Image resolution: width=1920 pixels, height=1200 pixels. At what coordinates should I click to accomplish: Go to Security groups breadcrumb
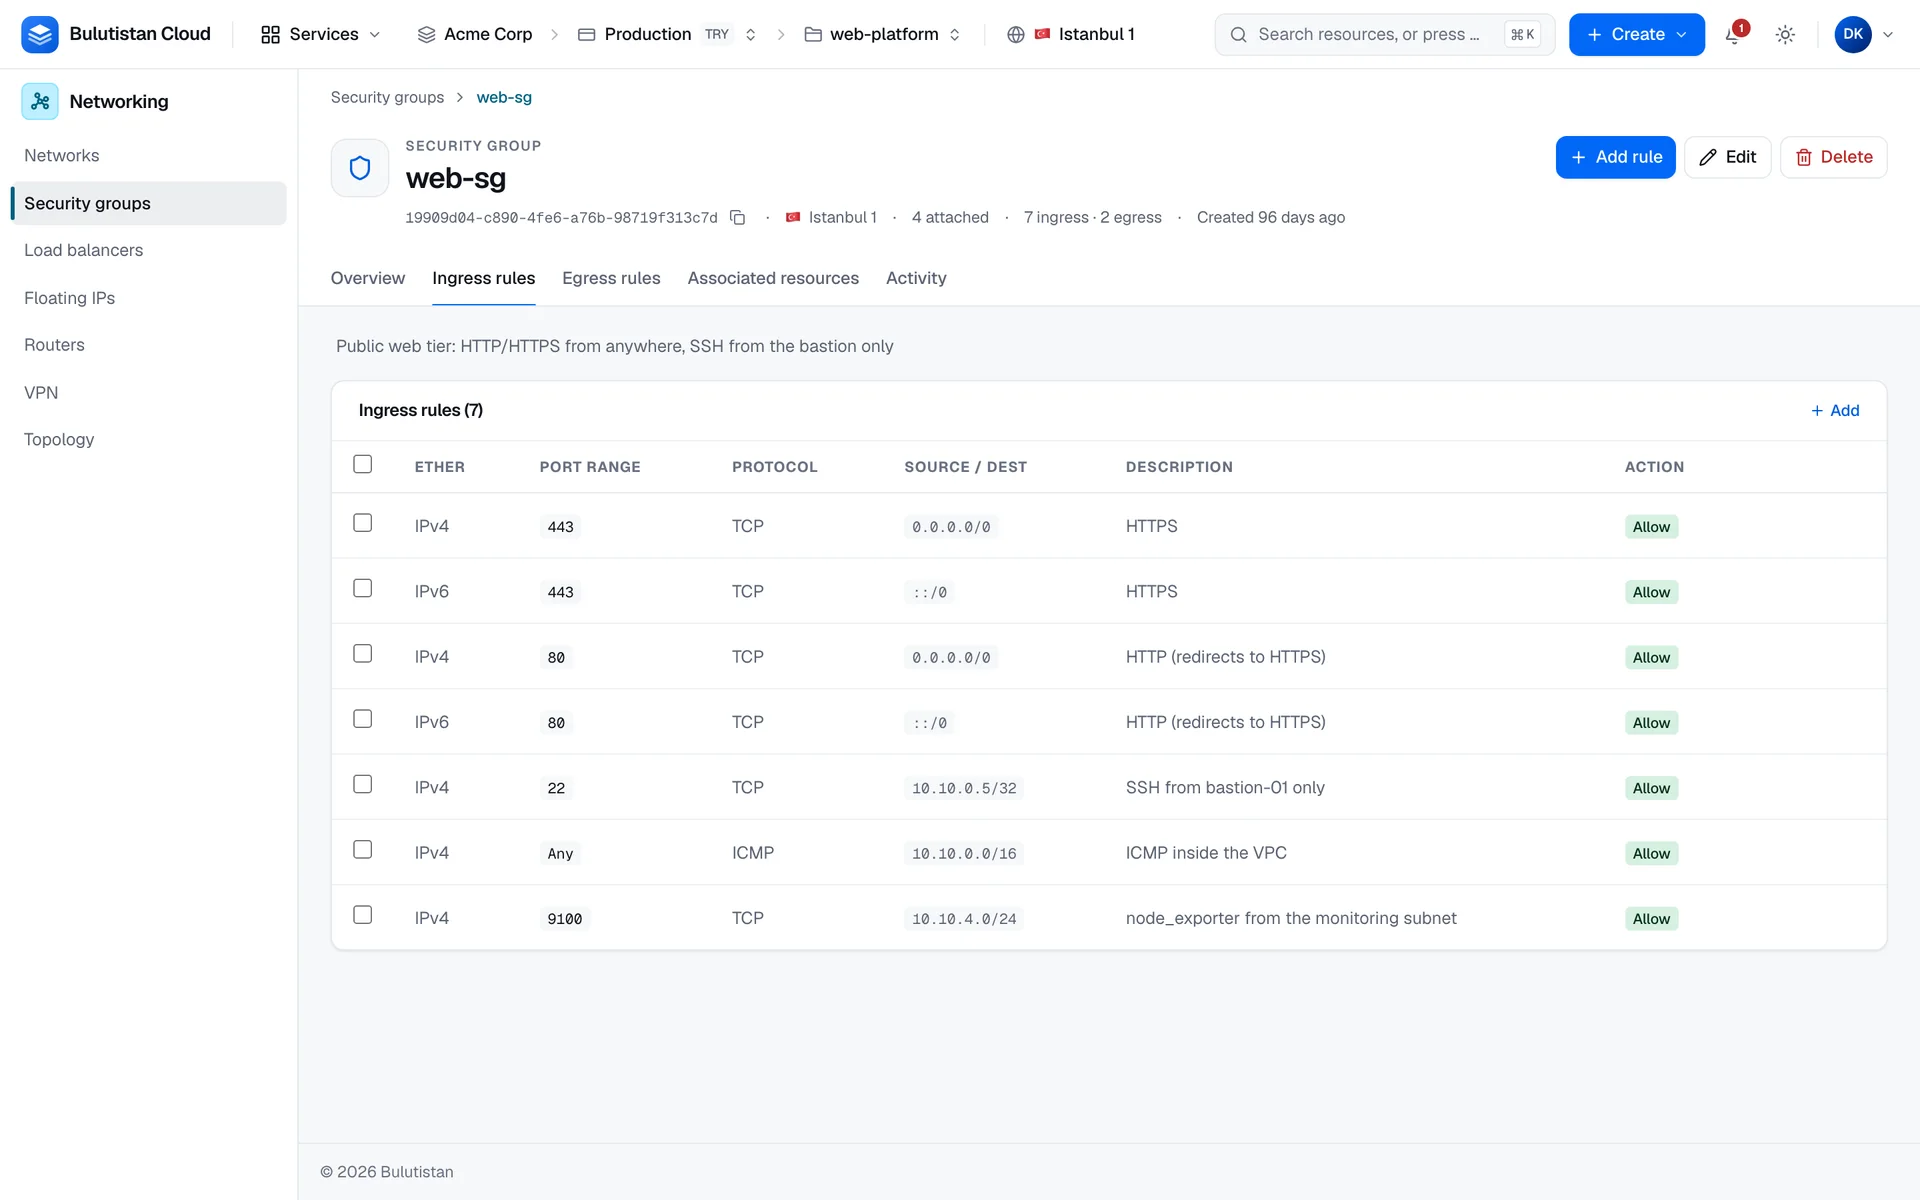click(x=387, y=97)
